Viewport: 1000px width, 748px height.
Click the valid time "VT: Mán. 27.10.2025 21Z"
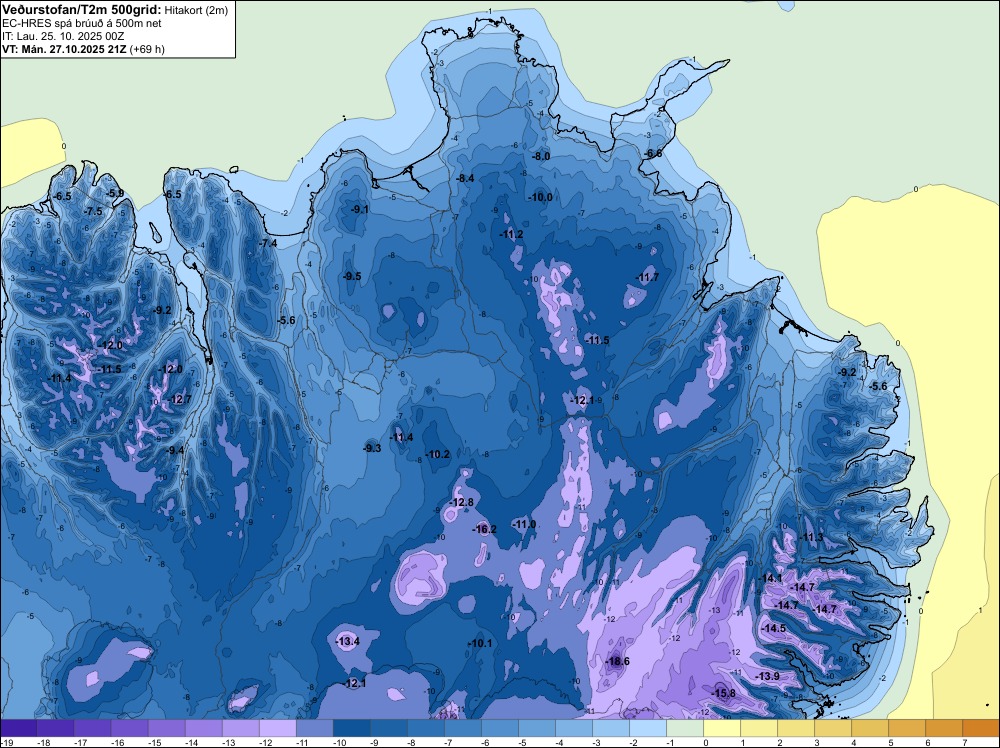pyautogui.click(x=64, y=49)
